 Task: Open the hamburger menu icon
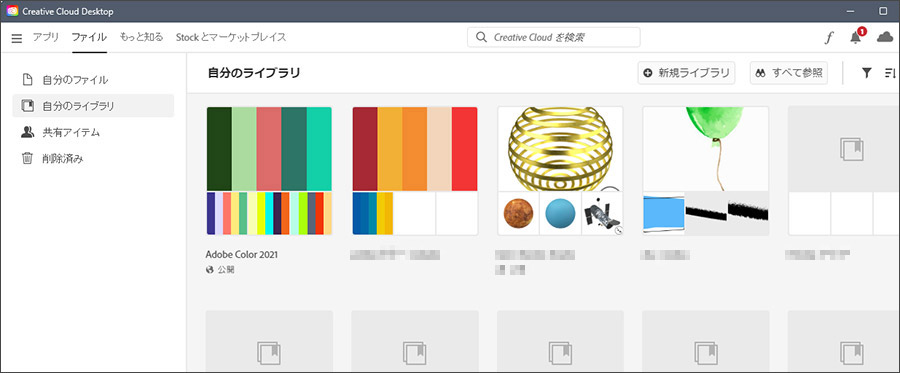pyautogui.click(x=17, y=38)
